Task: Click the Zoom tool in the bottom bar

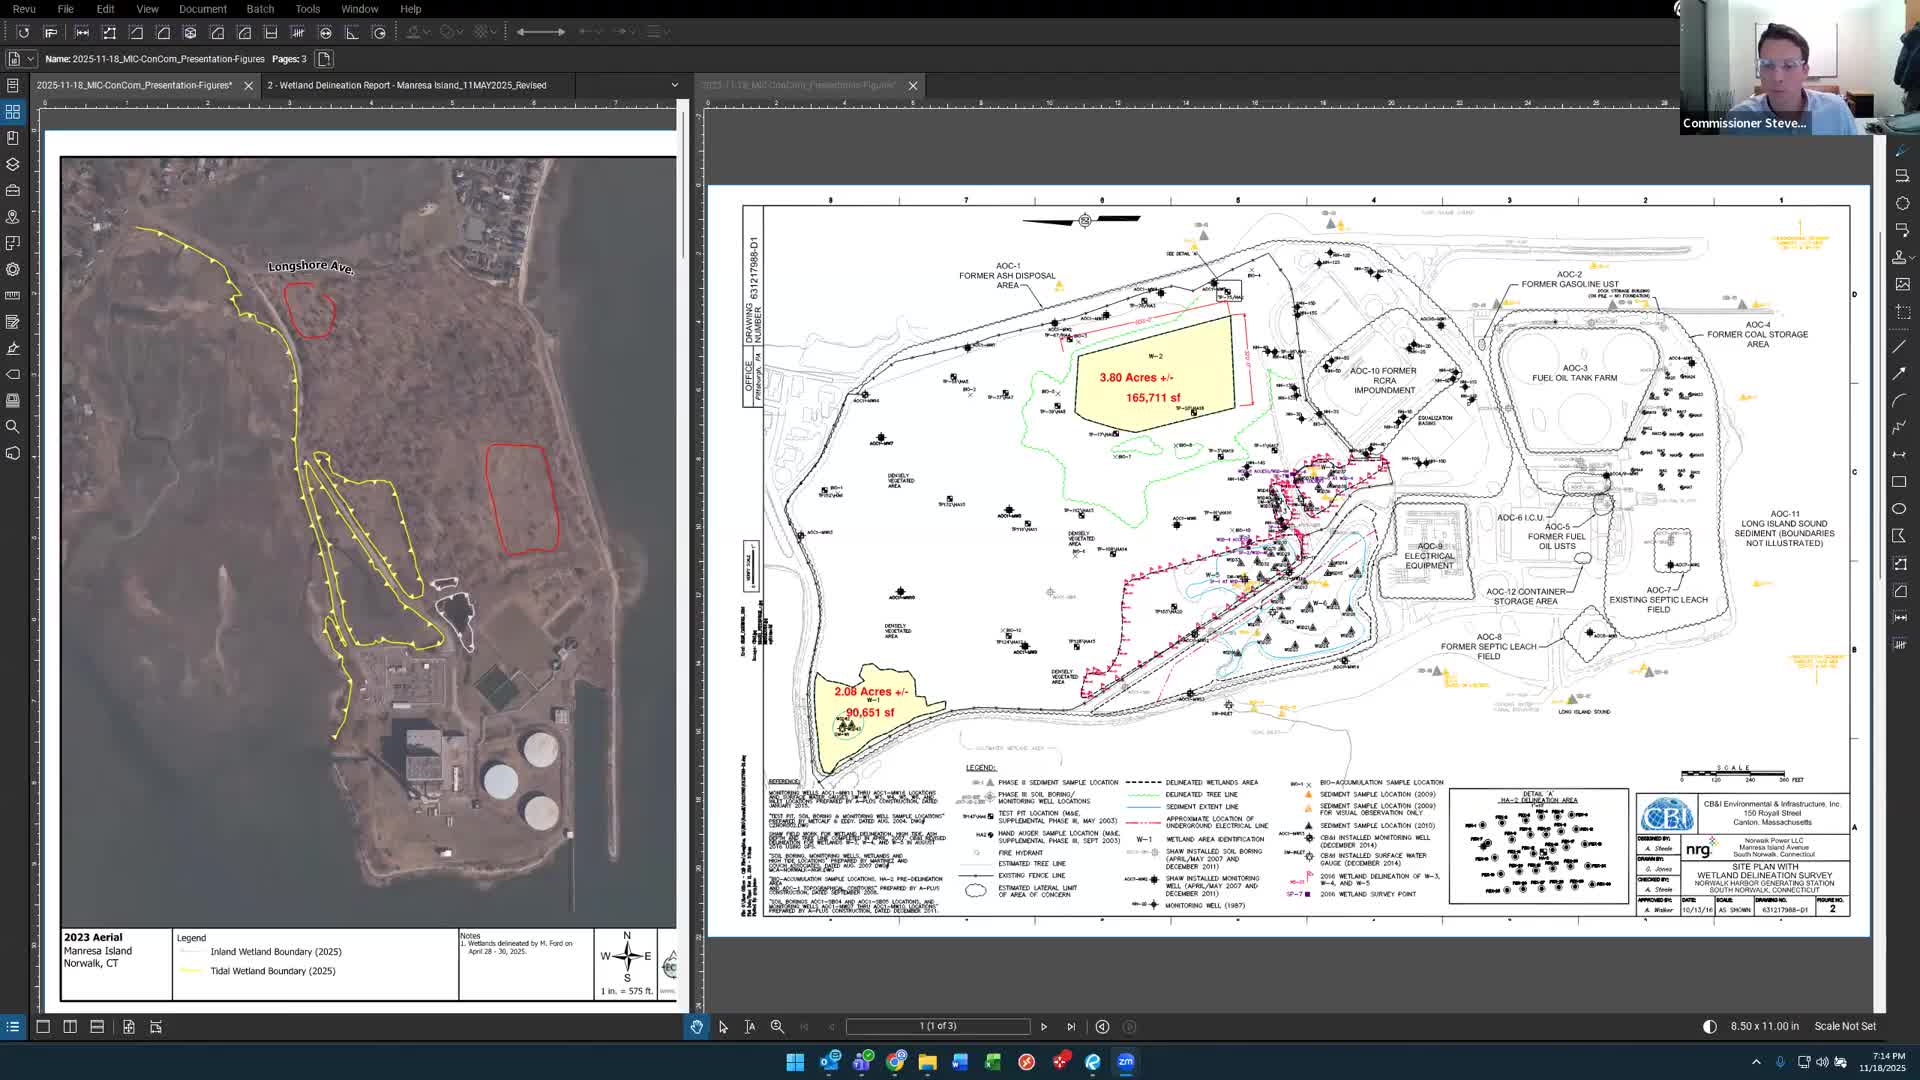Action: click(777, 1027)
